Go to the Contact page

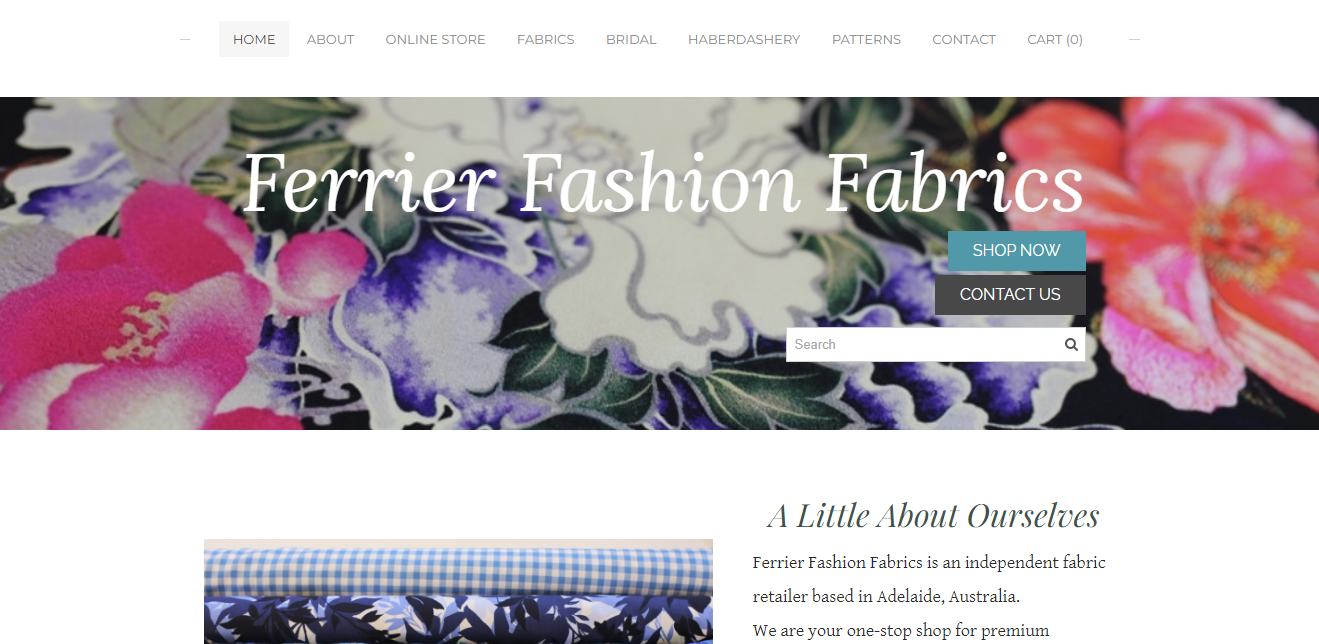pyautogui.click(x=964, y=39)
